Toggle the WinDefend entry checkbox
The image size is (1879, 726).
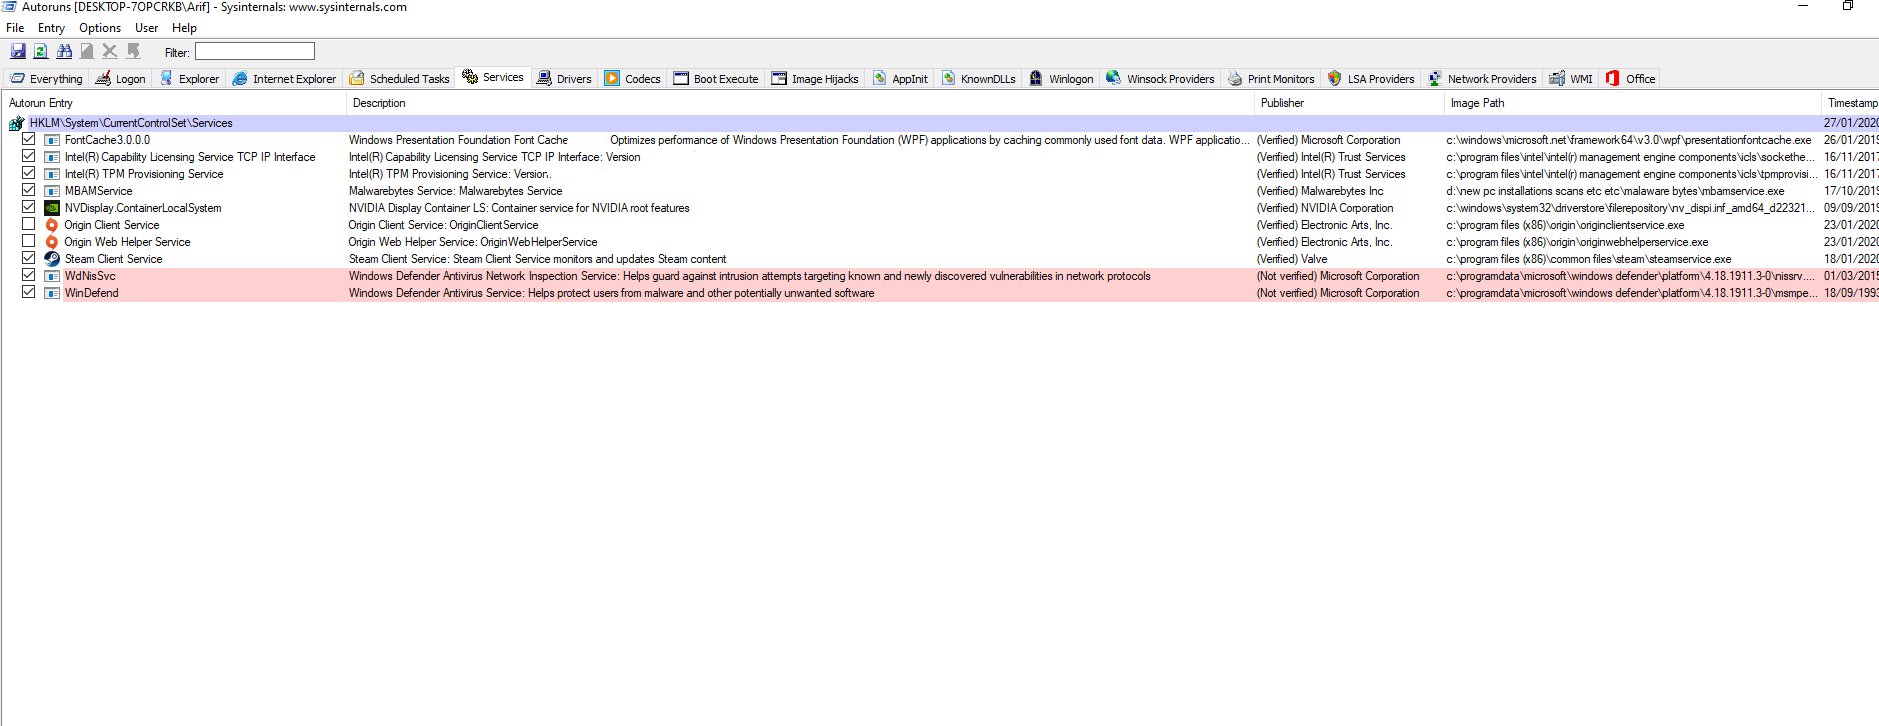coord(29,292)
